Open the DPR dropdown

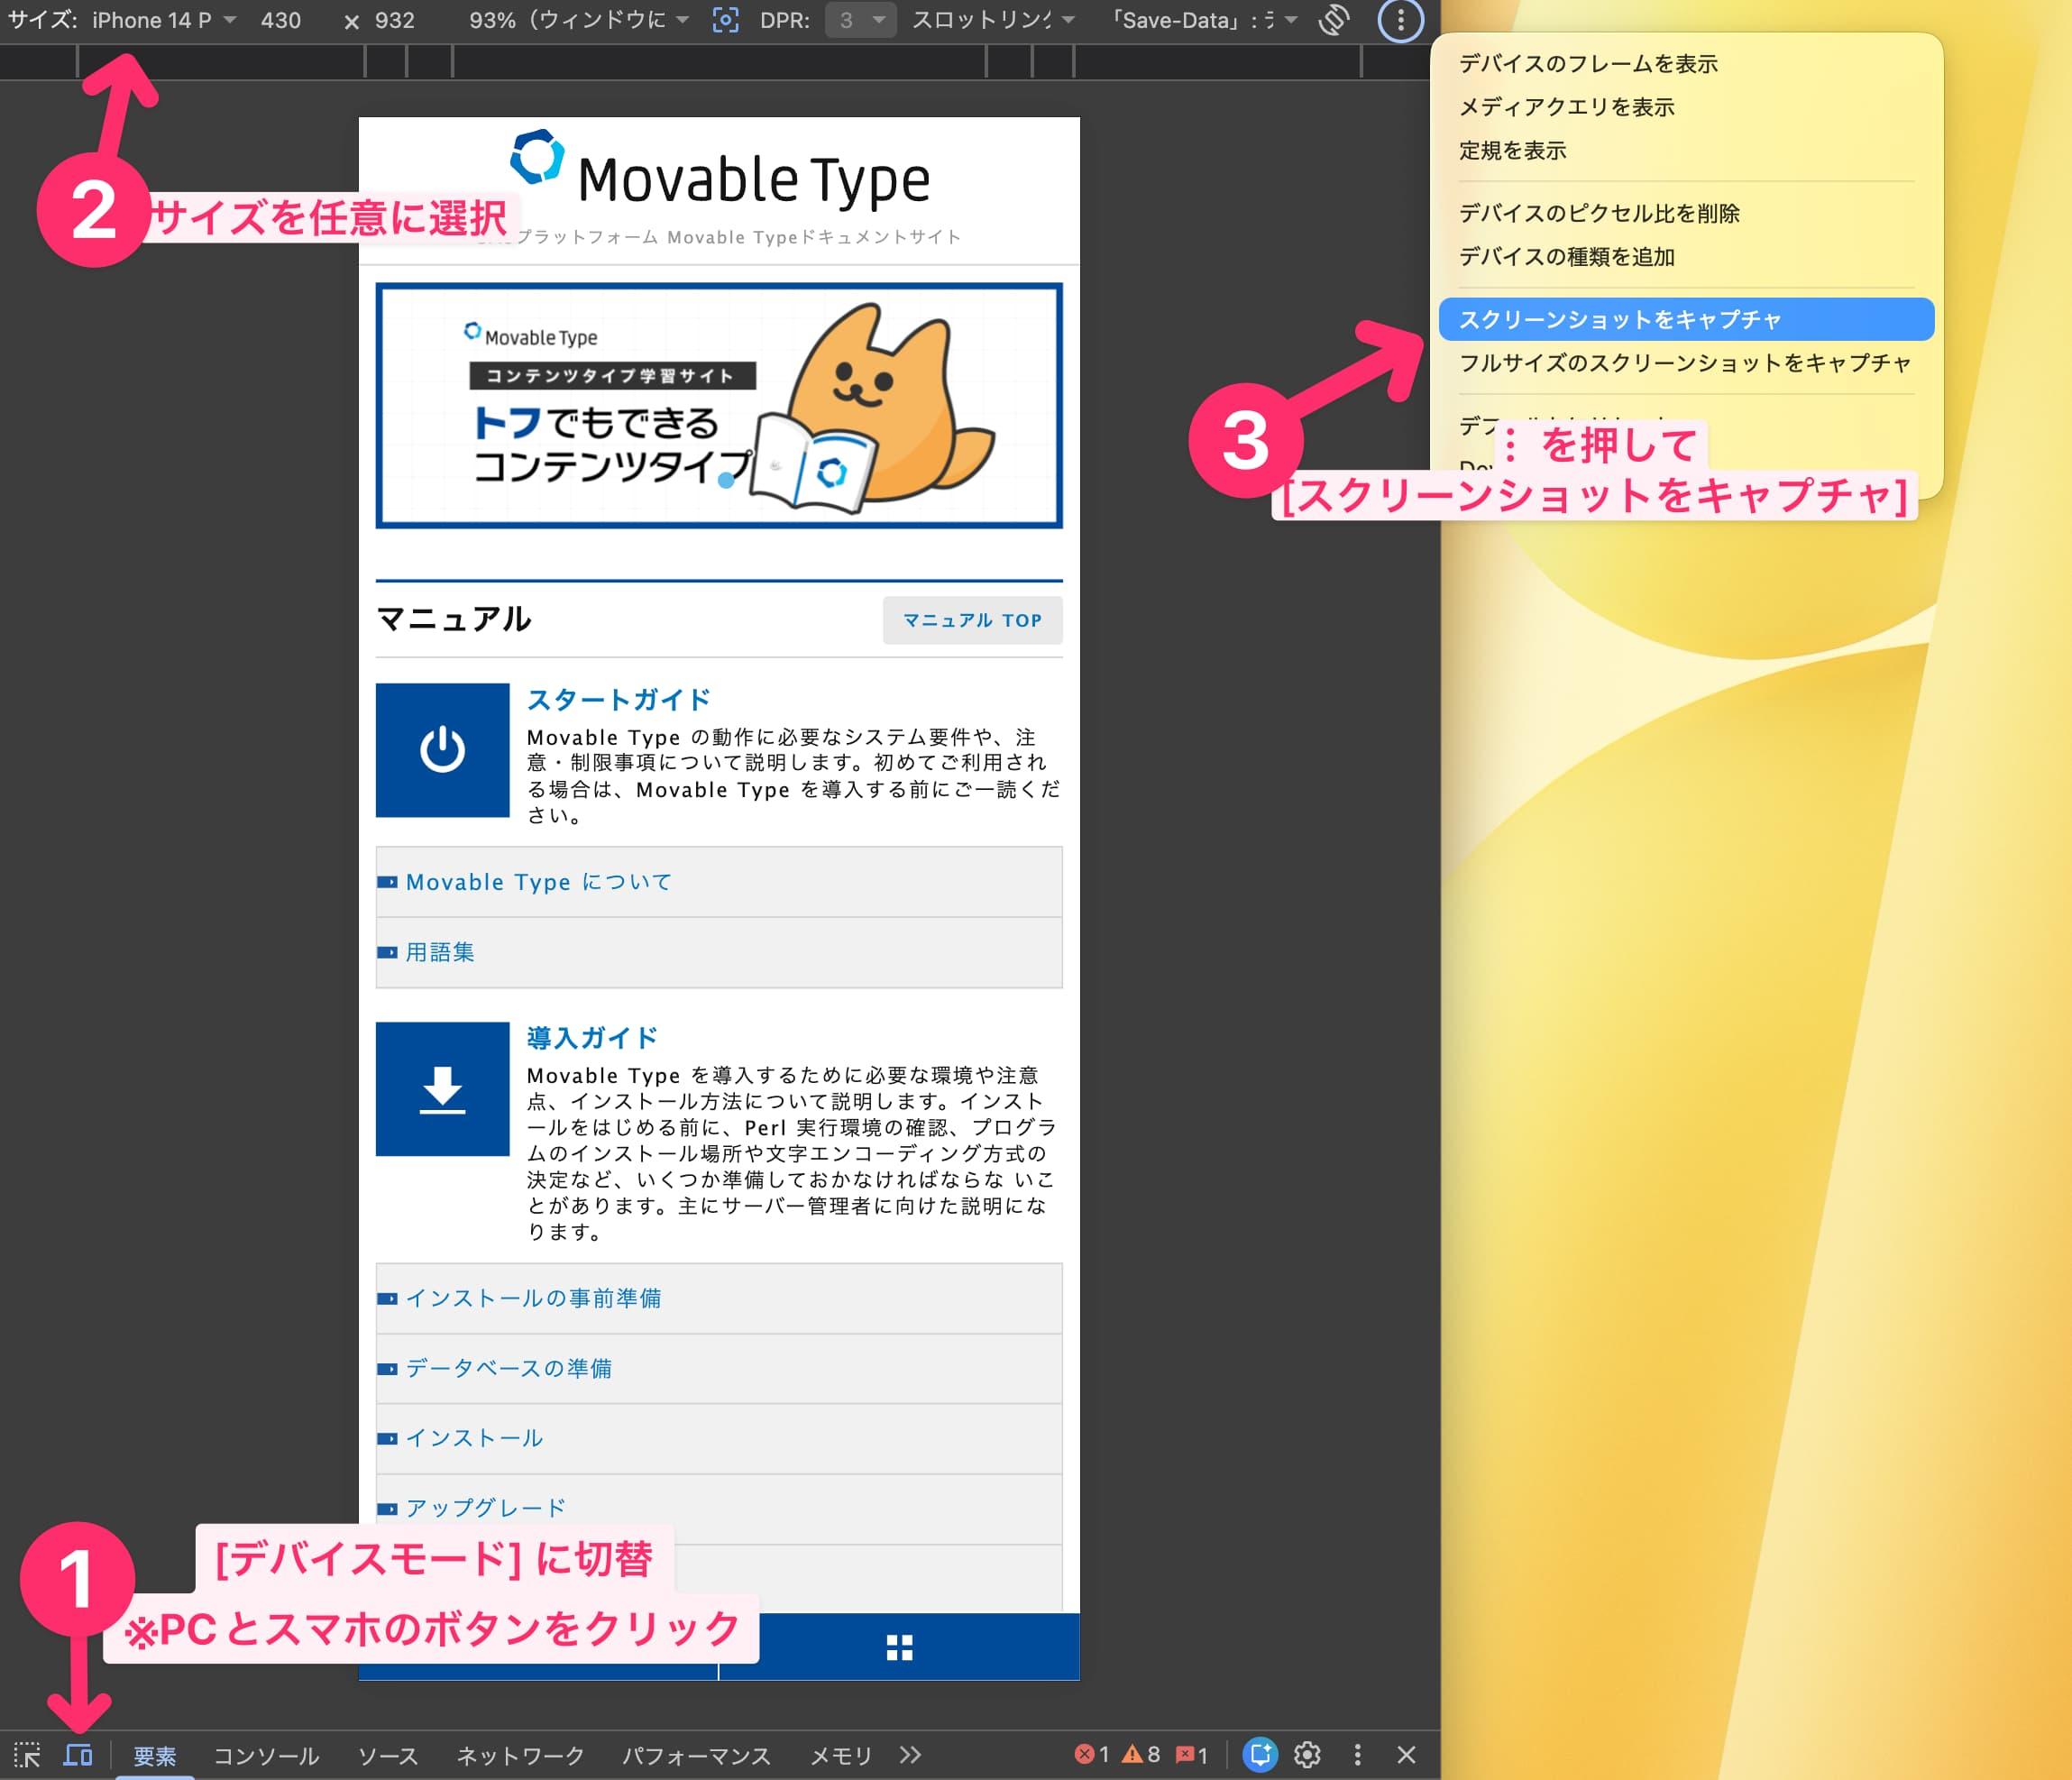(860, 20)
